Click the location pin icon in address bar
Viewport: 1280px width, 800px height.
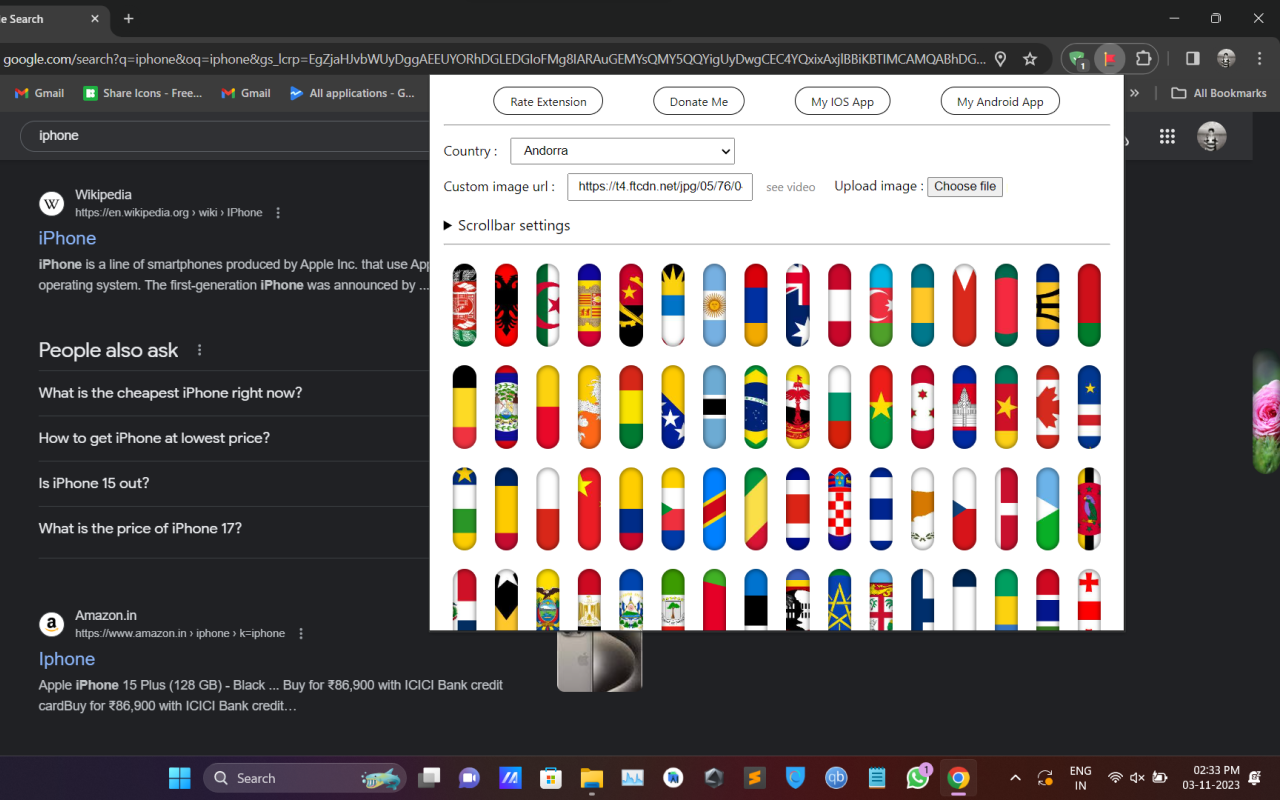point(1000,59)
